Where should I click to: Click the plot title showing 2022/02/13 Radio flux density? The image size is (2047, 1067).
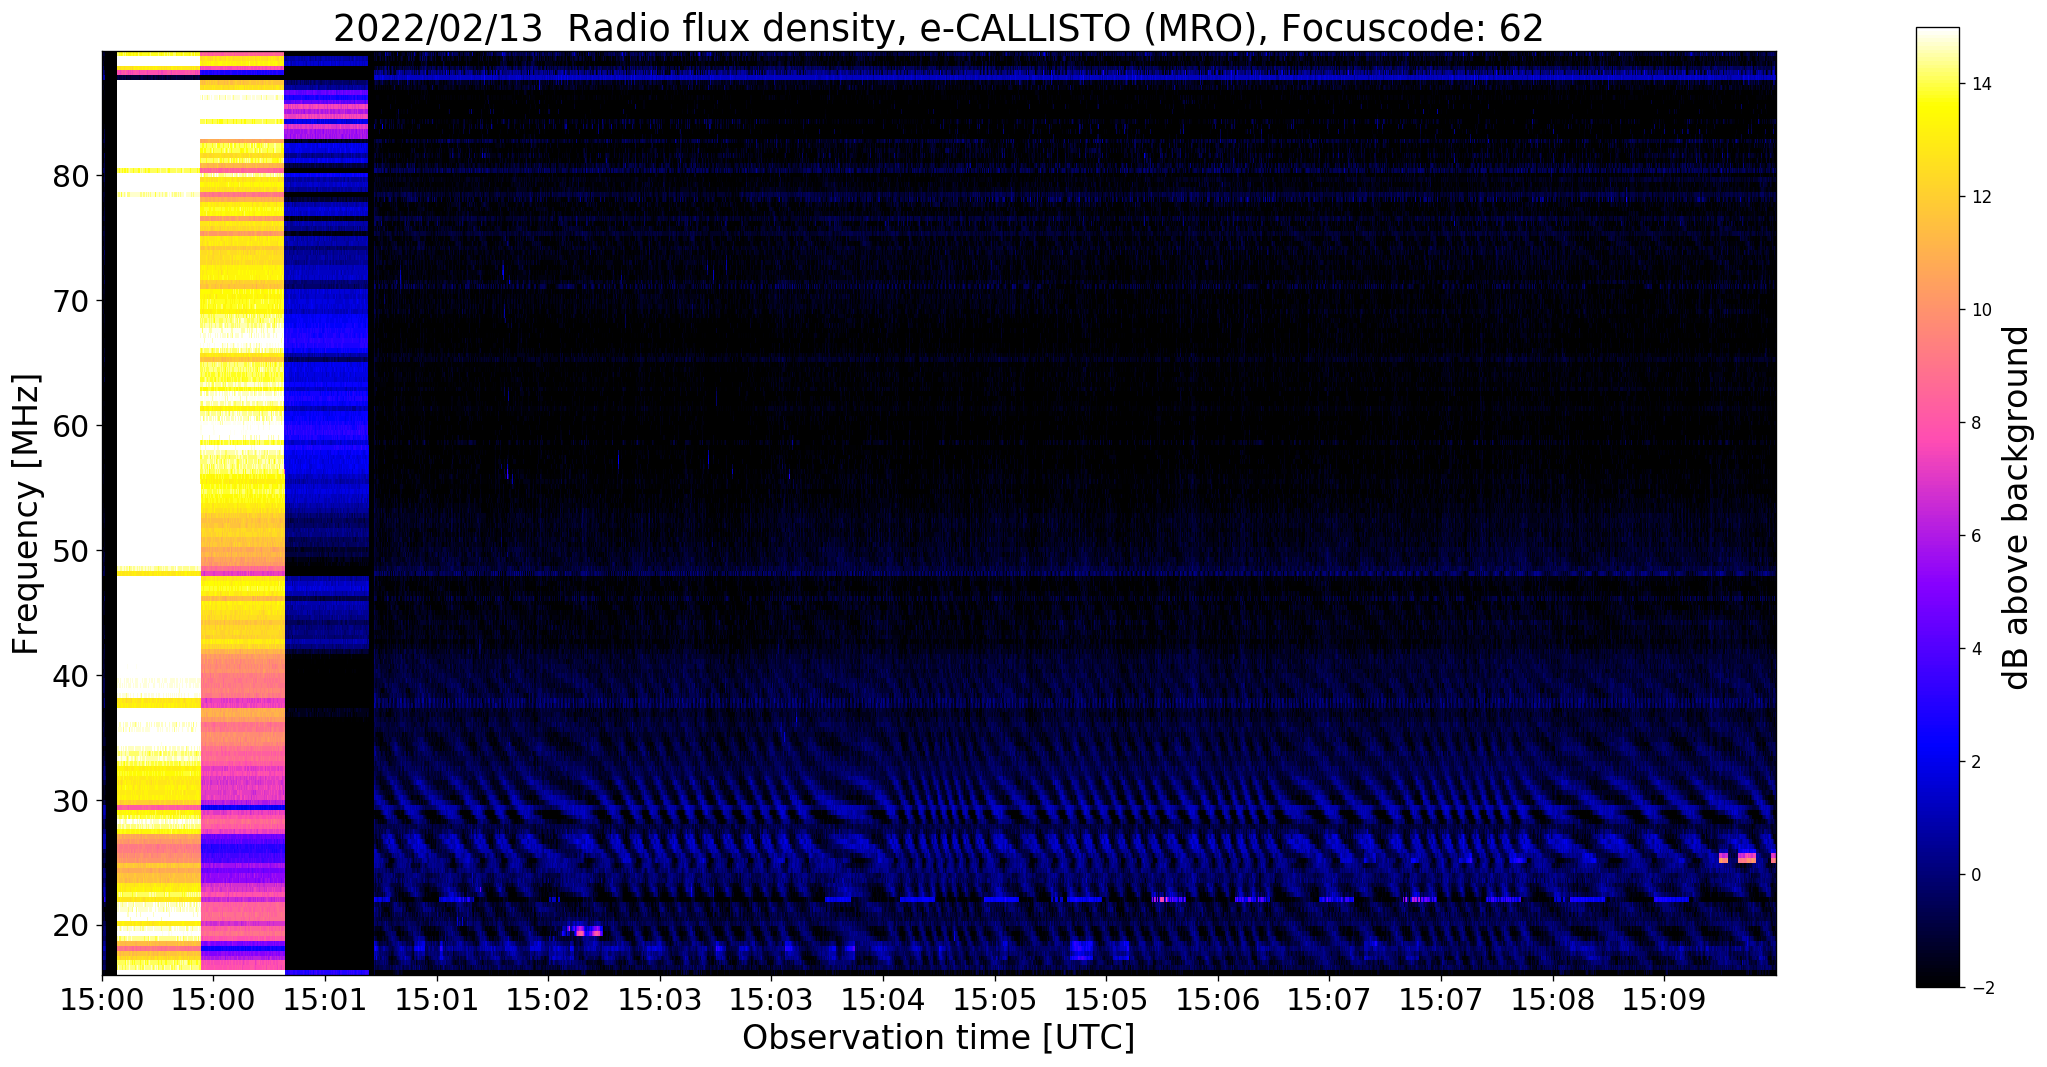938,28
